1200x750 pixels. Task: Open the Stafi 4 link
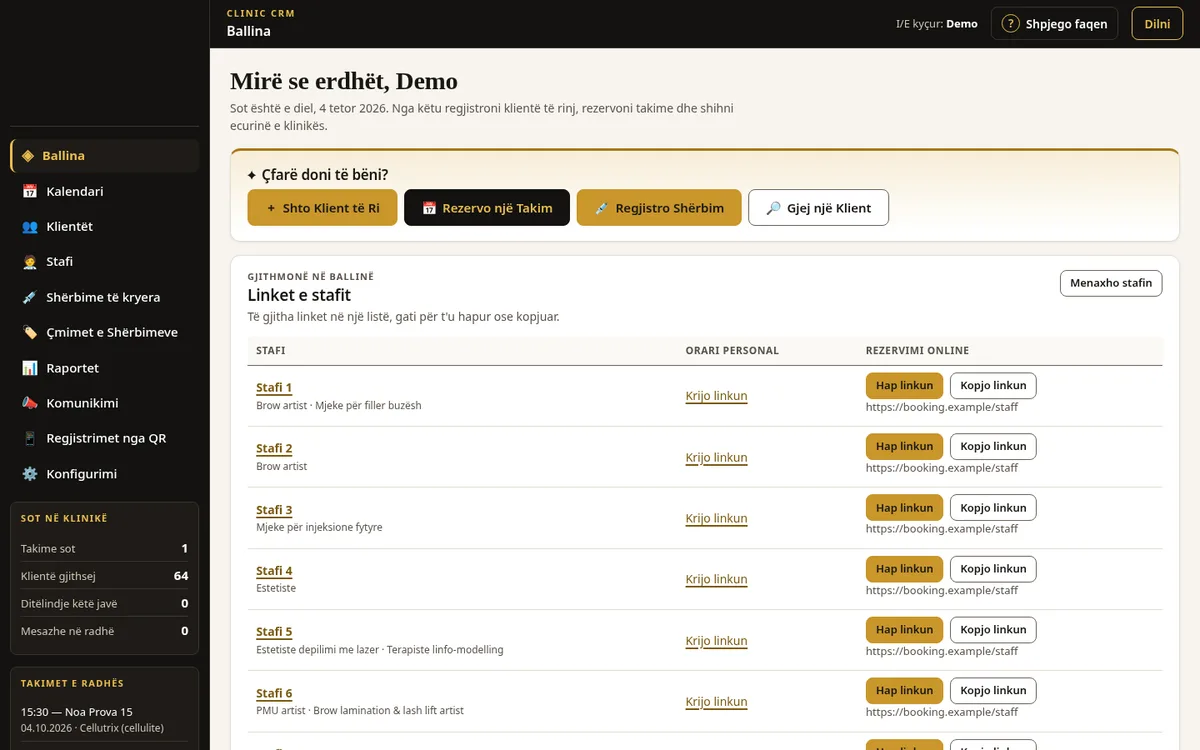[274, 571]
